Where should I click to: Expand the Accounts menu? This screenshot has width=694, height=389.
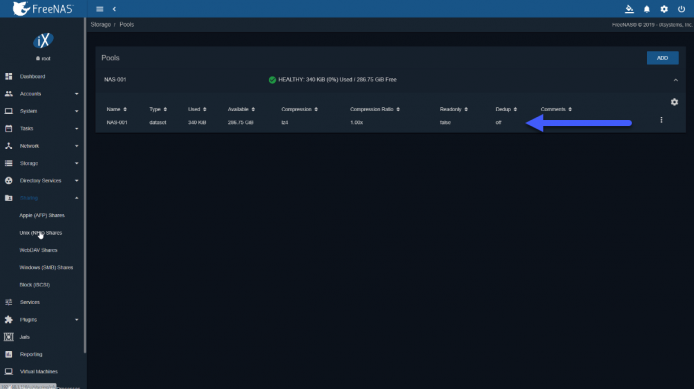click(42, 94)
